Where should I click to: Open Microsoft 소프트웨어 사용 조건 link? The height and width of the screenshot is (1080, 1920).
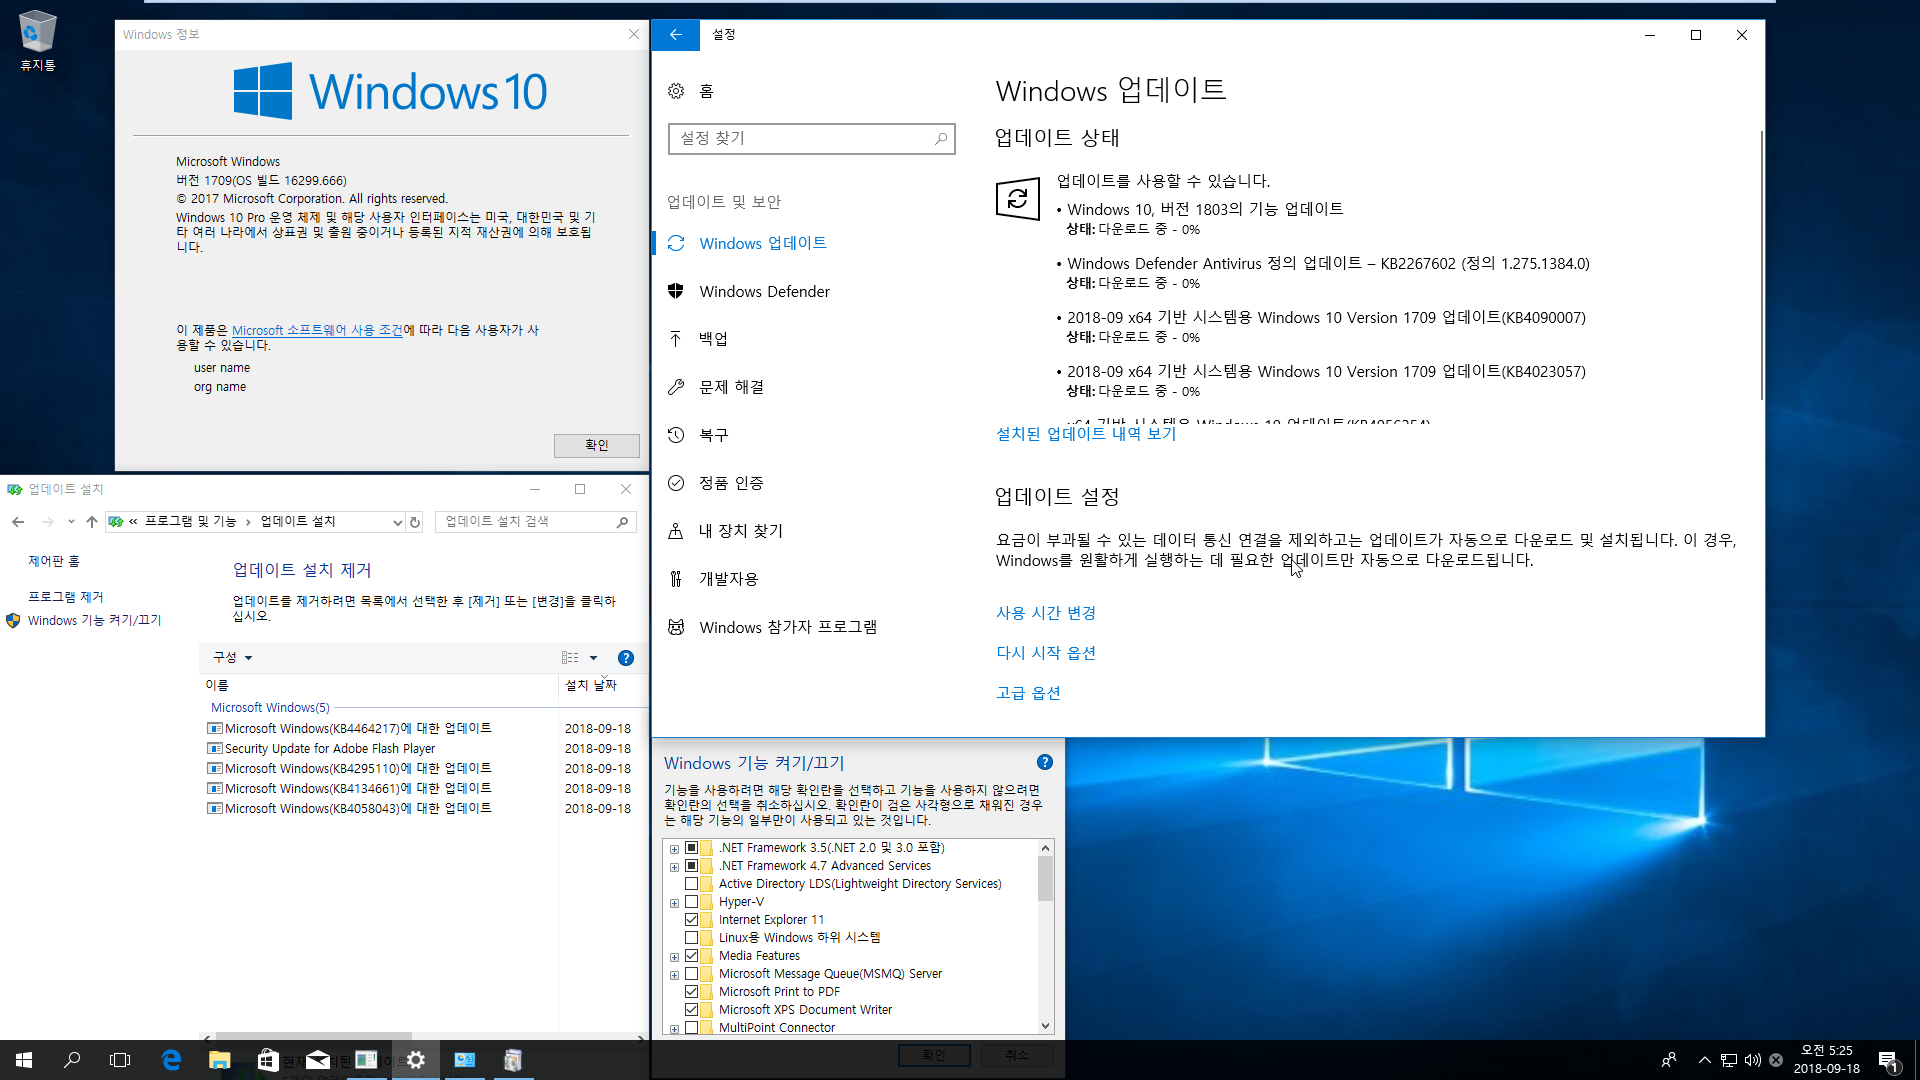pos(317,330)
